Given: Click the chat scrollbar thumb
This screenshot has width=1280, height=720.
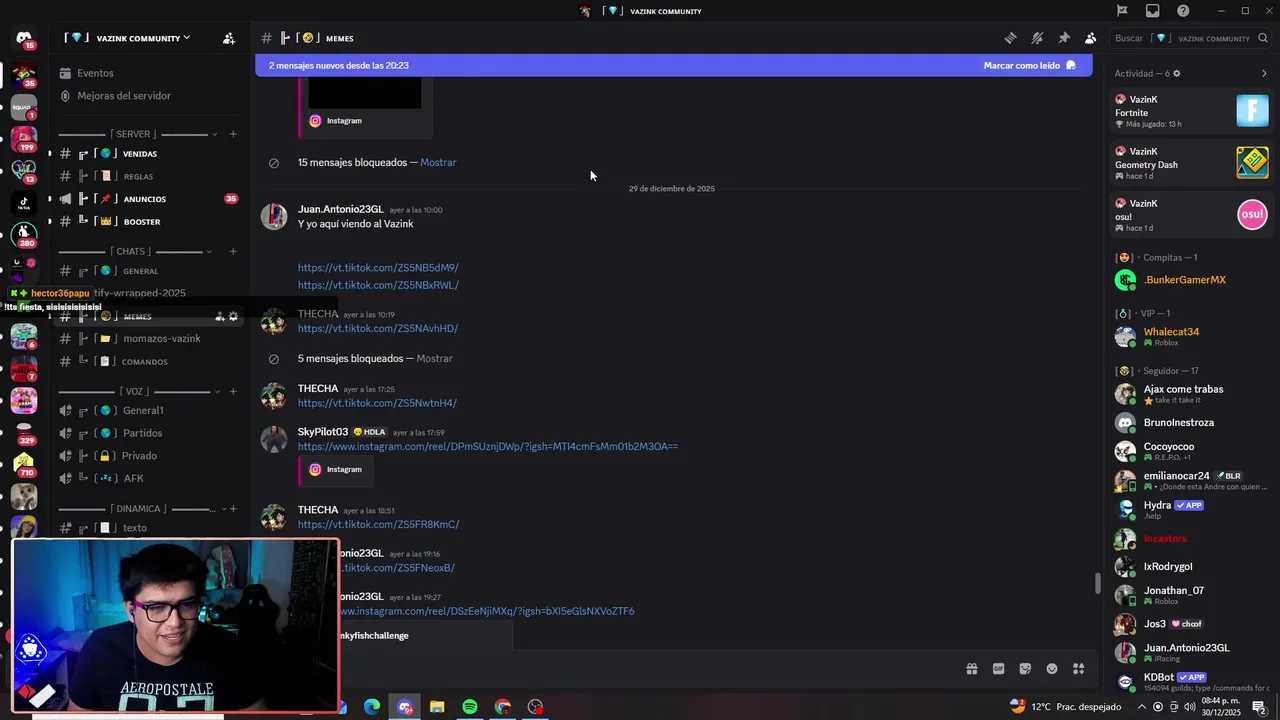Looking at the screenshot, I should [x=1097, y=583].
